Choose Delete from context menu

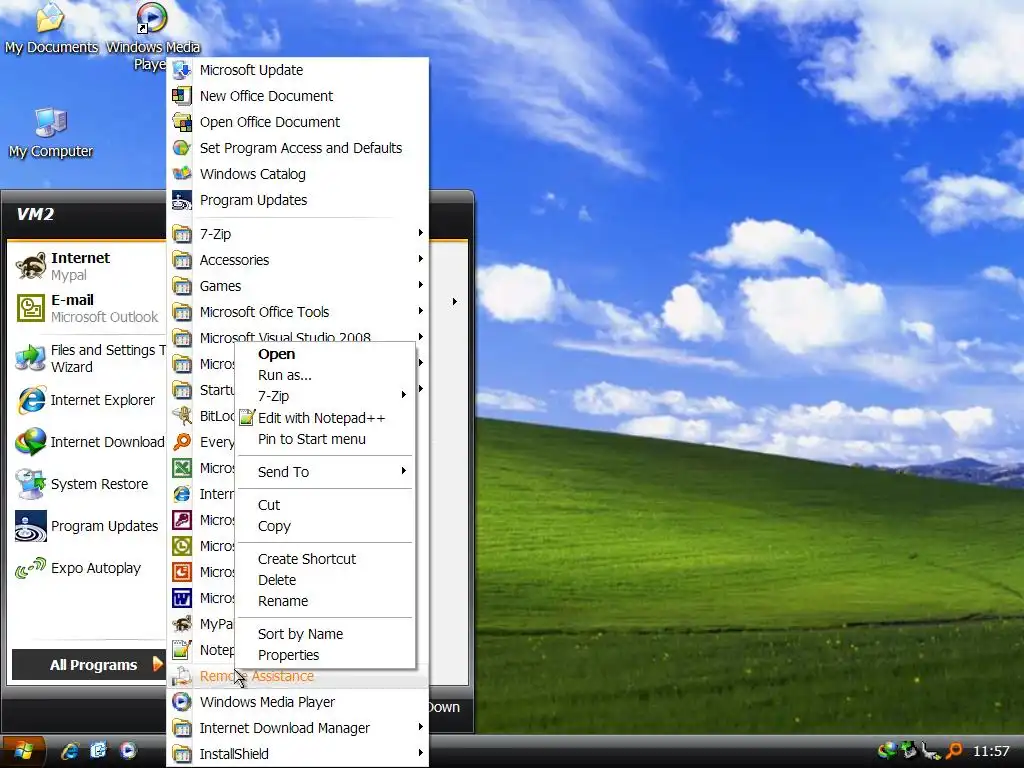click(x=325, y=581)
